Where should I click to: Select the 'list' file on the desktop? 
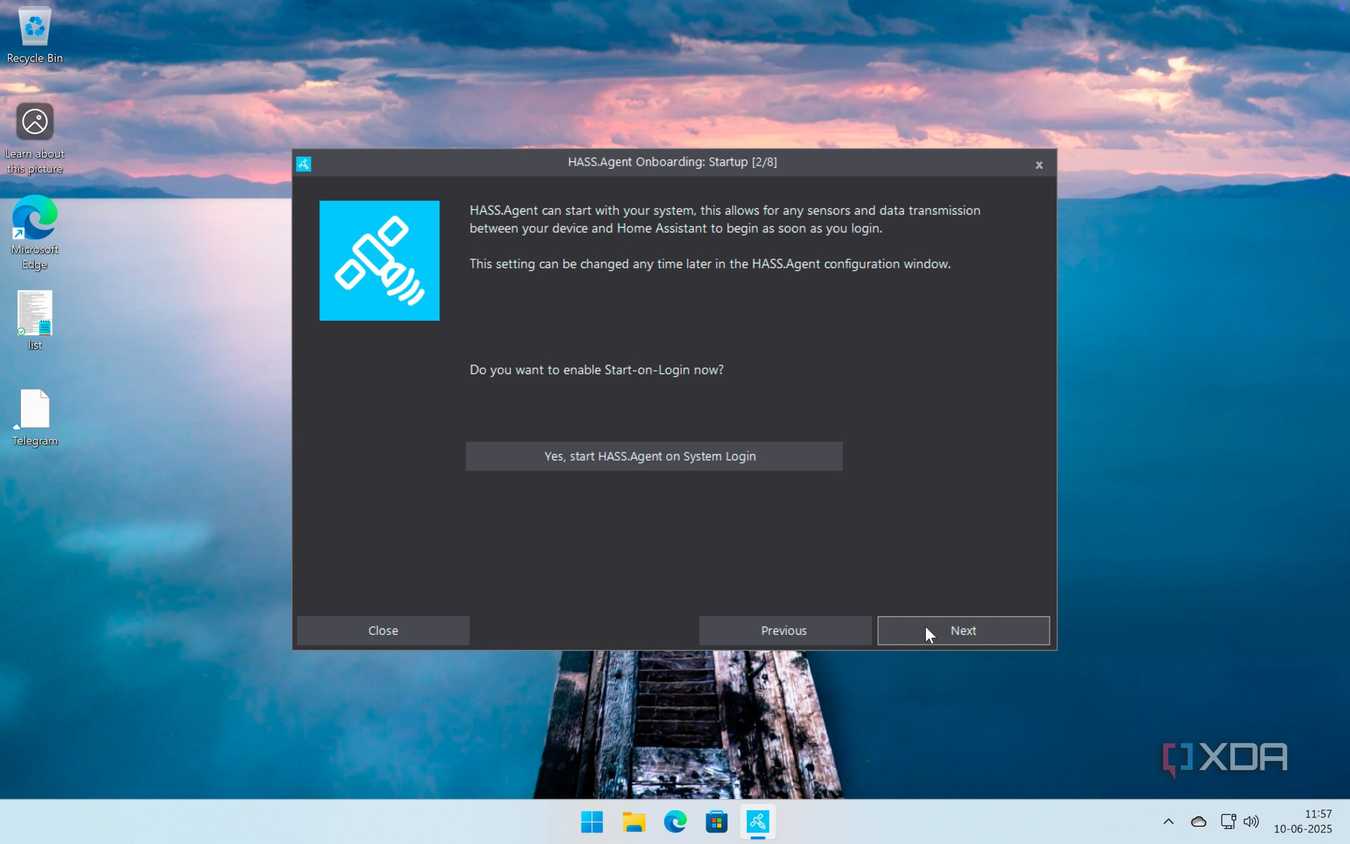pyautogui.click(x=34, y=321)
